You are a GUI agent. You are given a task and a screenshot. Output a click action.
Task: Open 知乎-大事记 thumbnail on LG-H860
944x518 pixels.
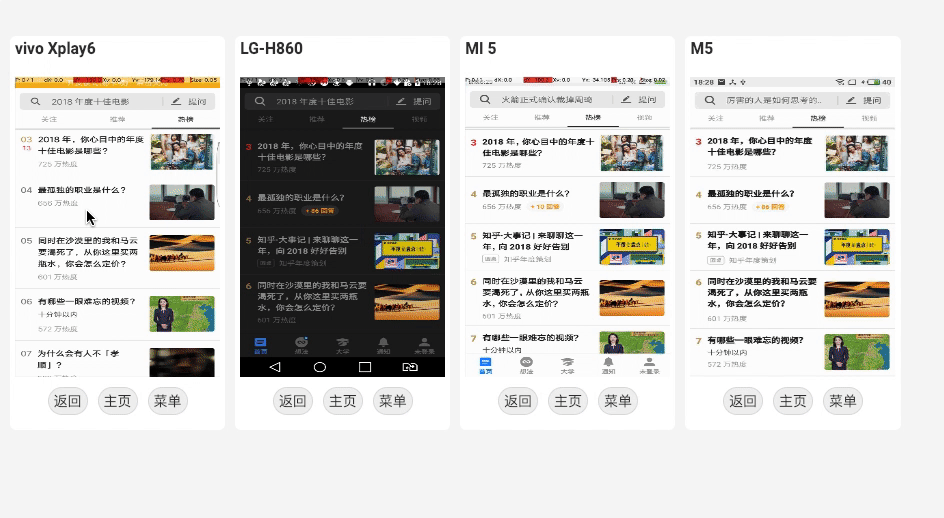407,251
